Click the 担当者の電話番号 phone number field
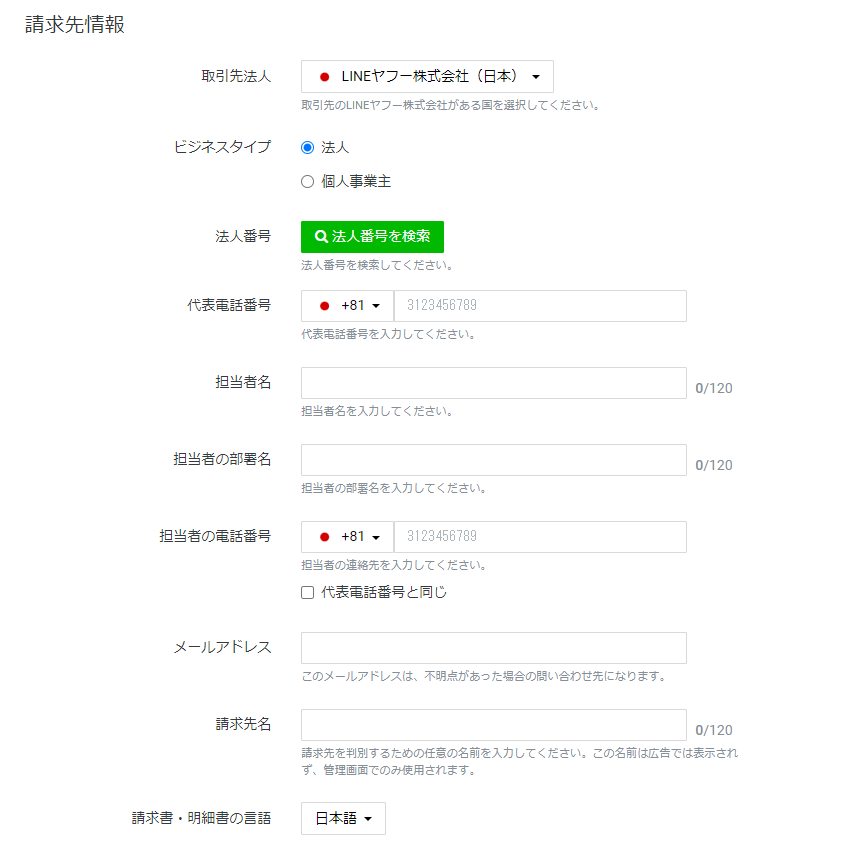 pyautogui.click(x=540, y=537)
